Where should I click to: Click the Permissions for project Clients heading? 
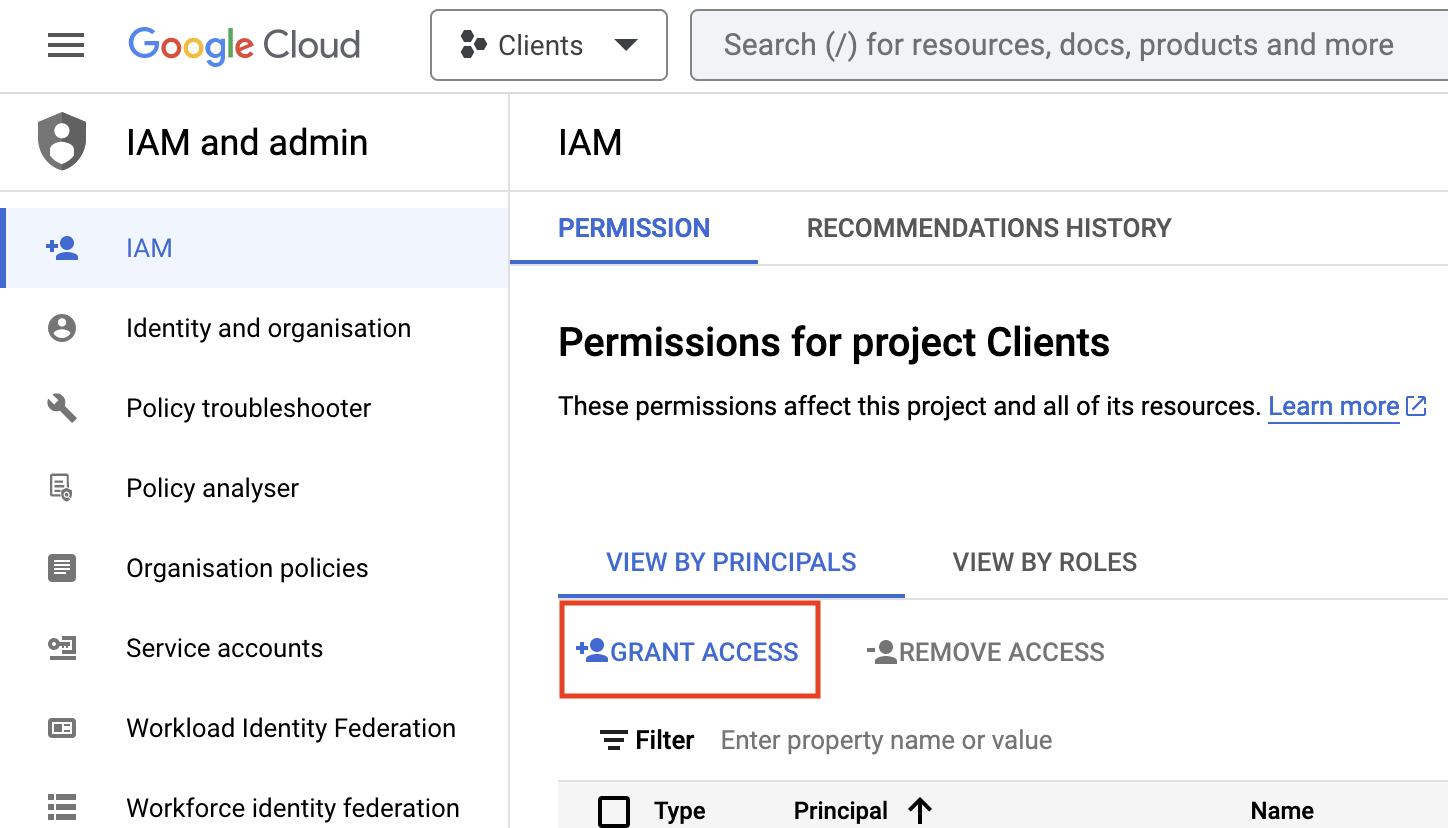(834, 343)
